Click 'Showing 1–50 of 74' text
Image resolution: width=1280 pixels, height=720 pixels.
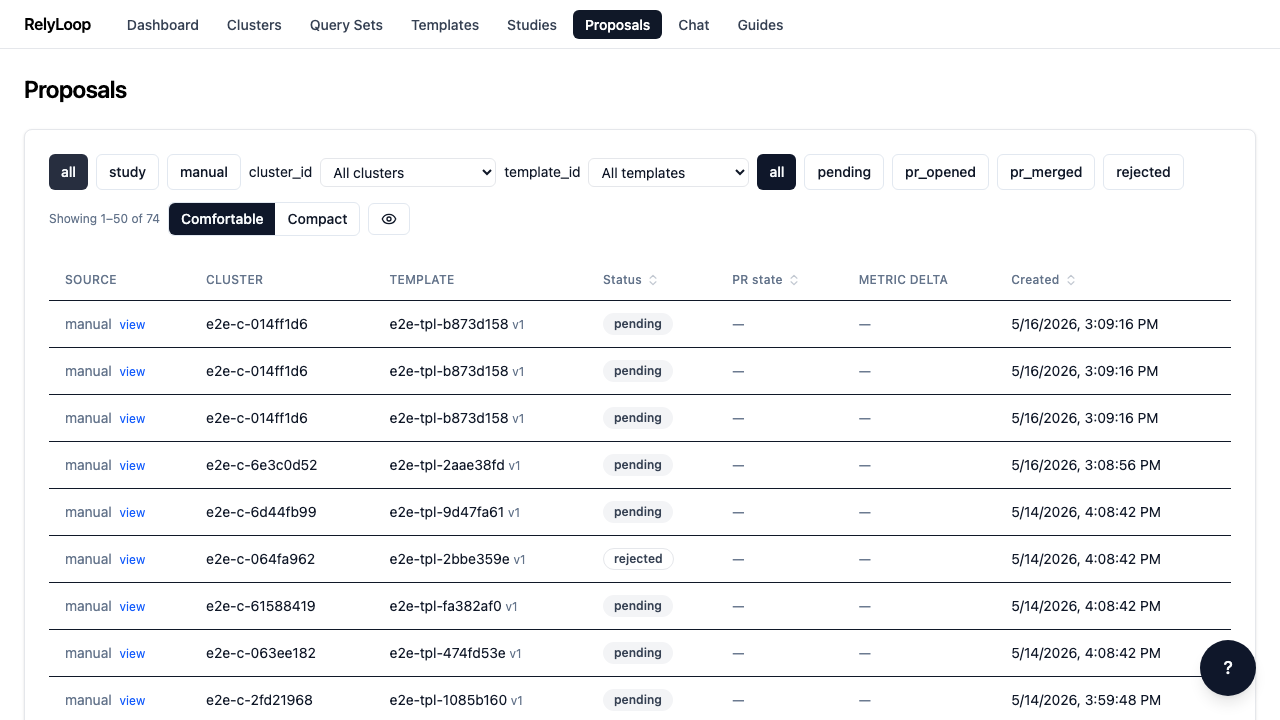tap(104, 219)
